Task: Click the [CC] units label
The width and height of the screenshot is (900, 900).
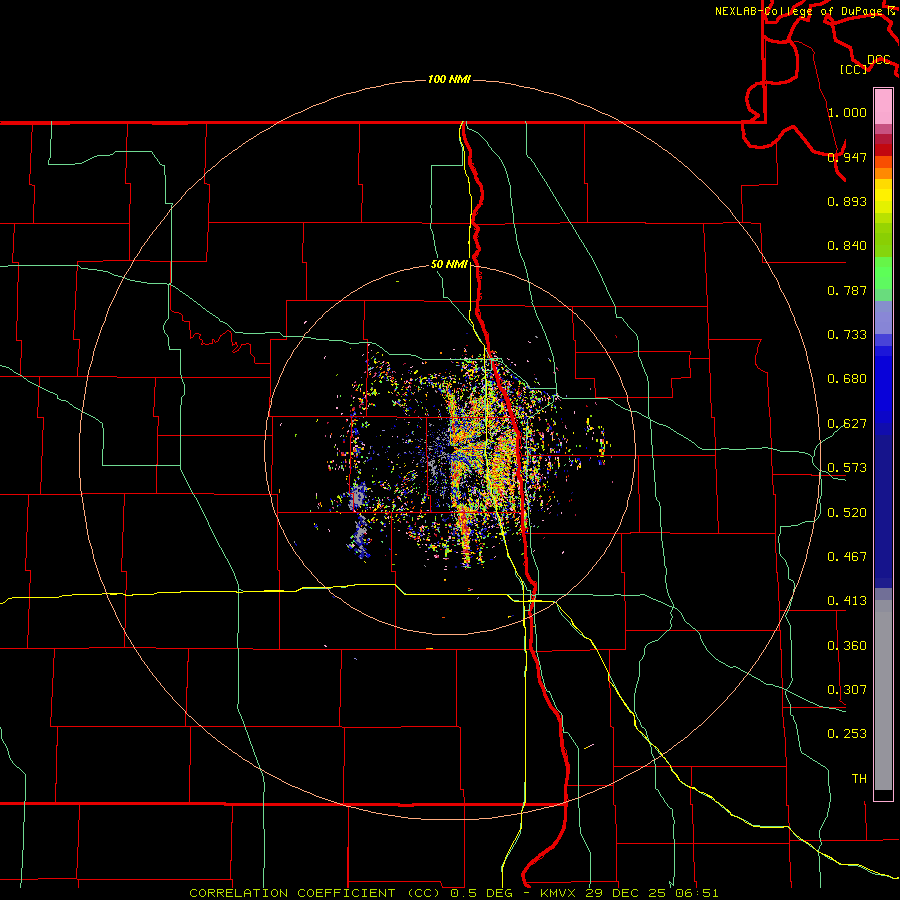Action: click(853, 69)
